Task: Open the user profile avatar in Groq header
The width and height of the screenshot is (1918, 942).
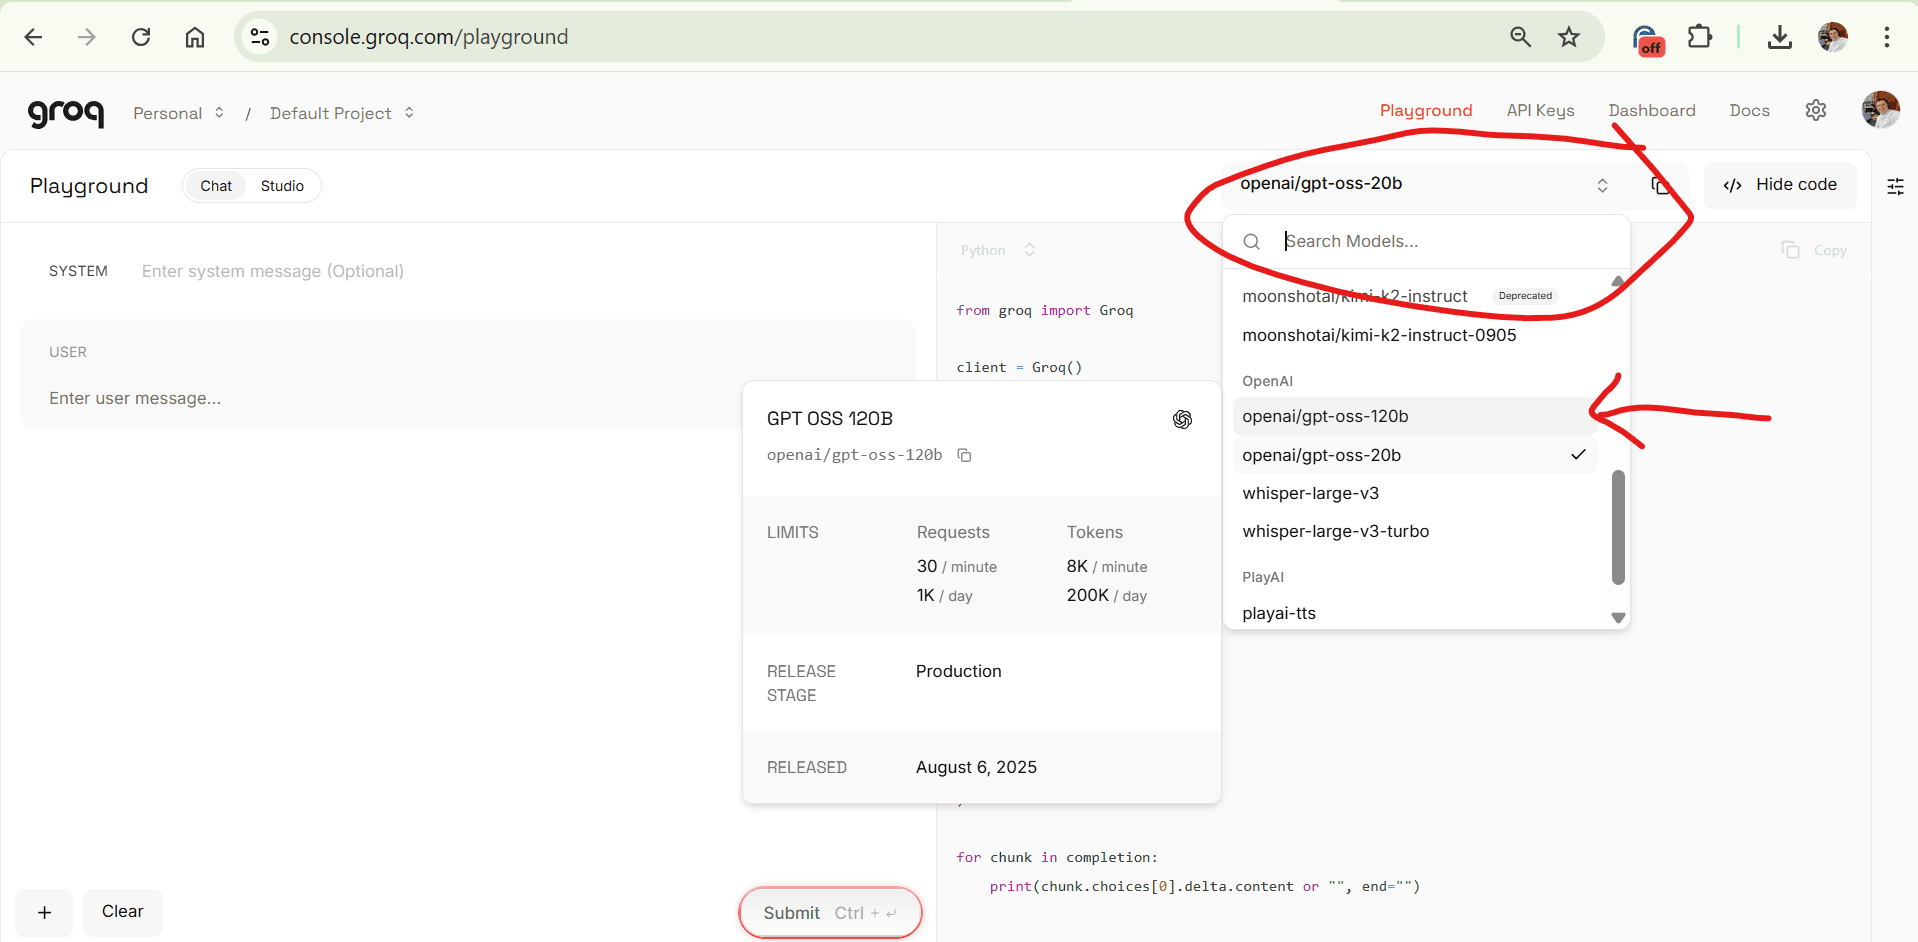Action: [1880, 110]
